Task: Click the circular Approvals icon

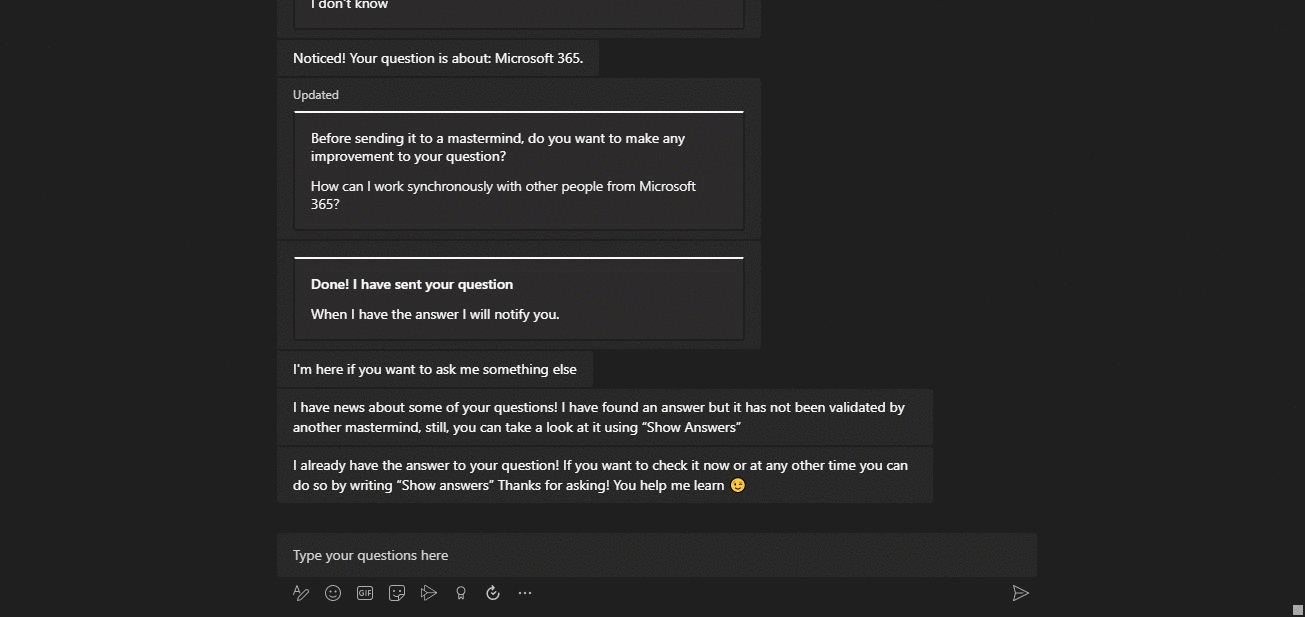Action: click(x=493, y=593)
